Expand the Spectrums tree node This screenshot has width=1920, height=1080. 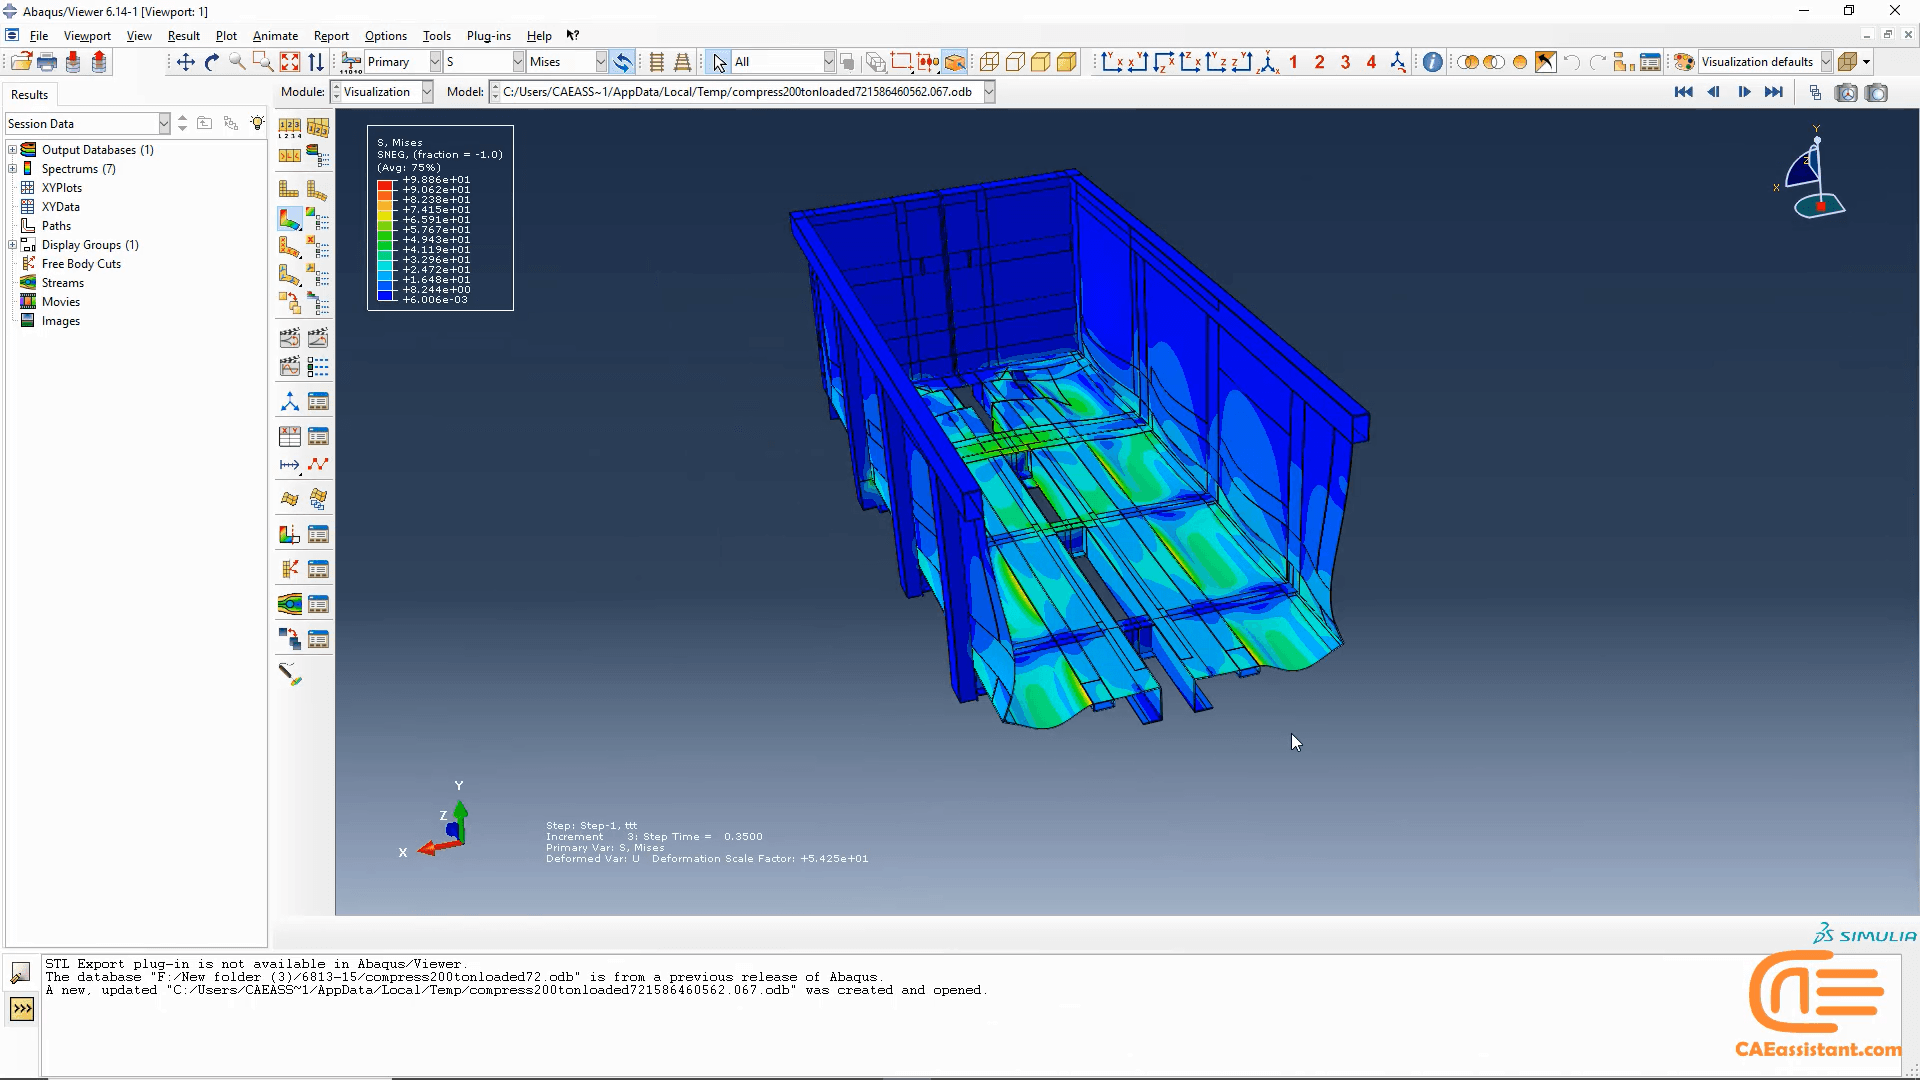pos(13,169)
